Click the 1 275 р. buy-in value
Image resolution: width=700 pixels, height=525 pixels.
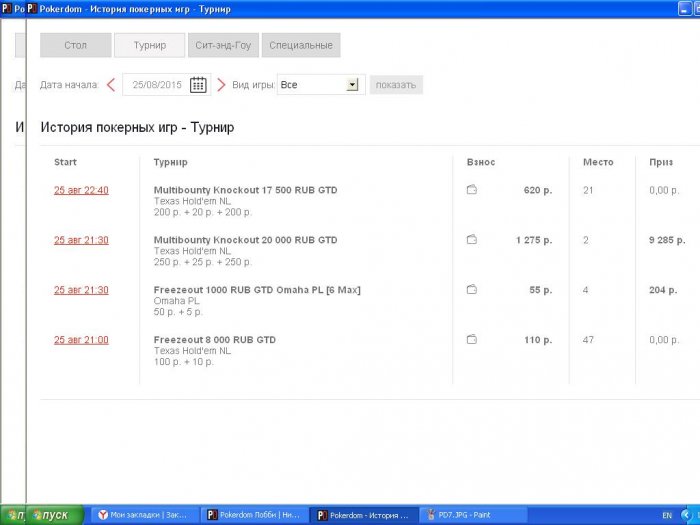click(x=534, y=240)
